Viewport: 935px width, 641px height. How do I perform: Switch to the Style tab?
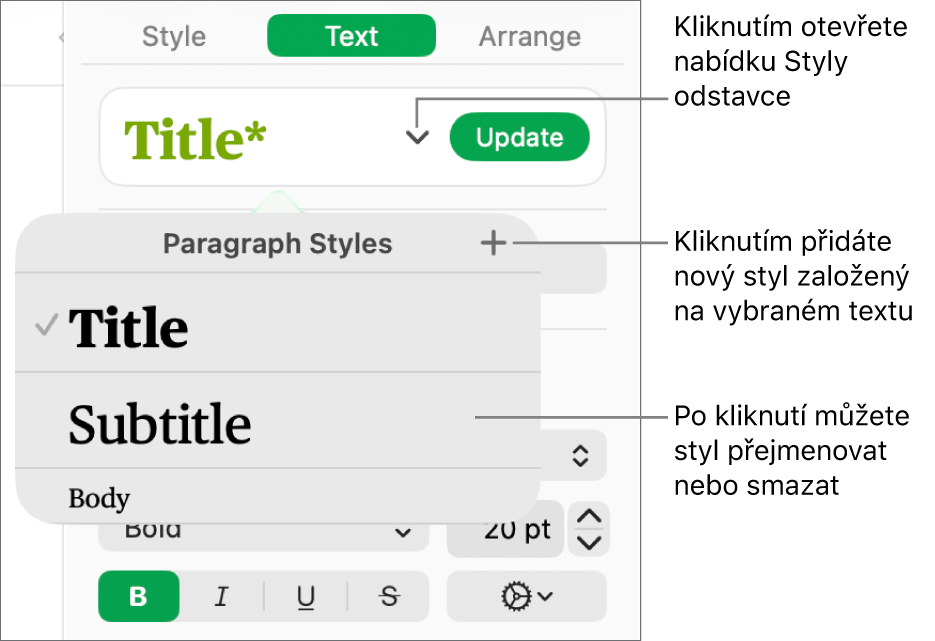(x=172, y=36)
